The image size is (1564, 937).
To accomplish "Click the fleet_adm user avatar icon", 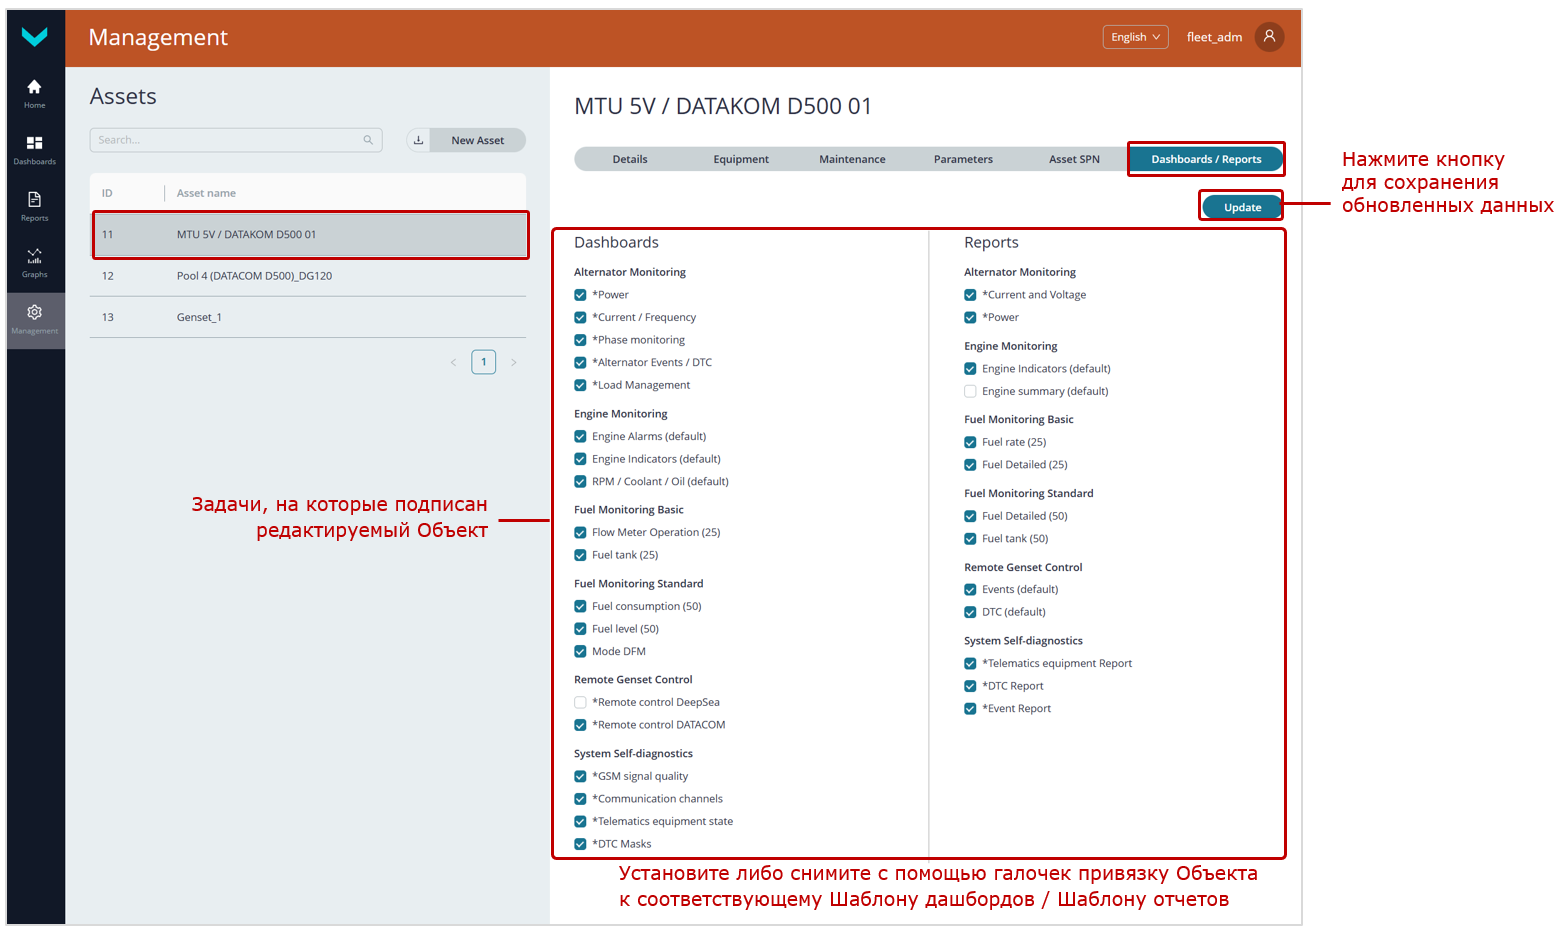I will point(1269,37).
